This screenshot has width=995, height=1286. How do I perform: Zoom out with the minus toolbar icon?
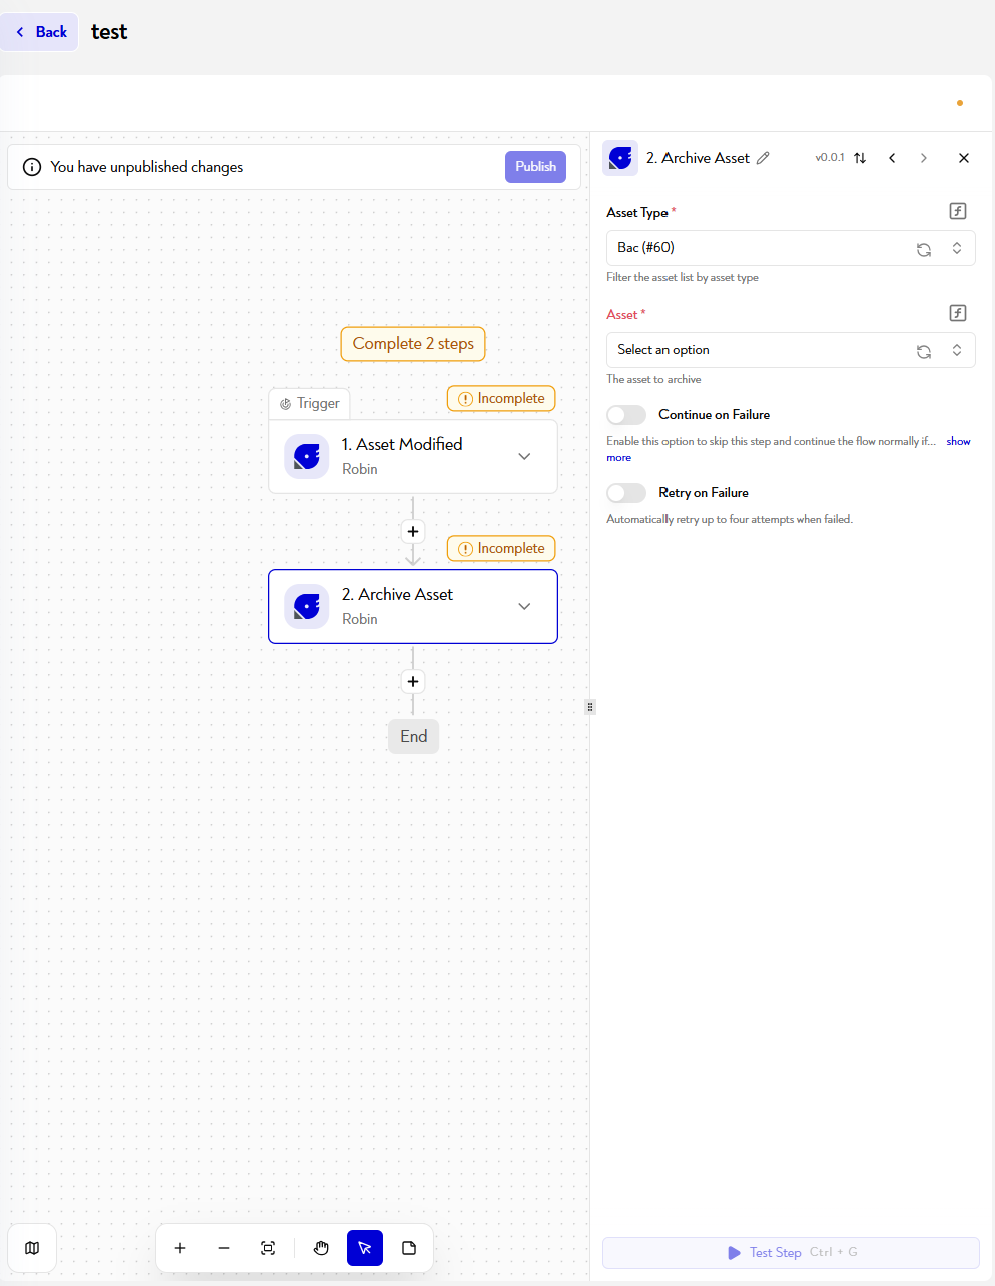click(x=224, y=1248)
